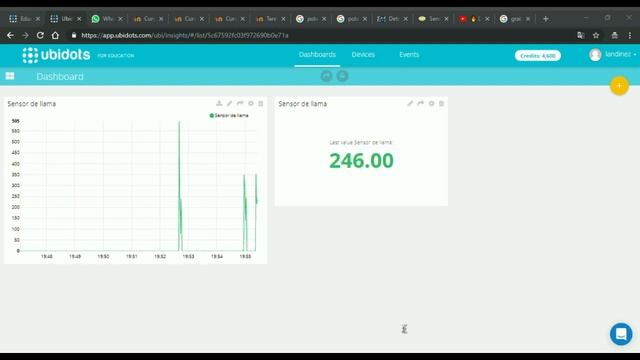Open the Events menu
Screen dimensions: 640x360
409,55
